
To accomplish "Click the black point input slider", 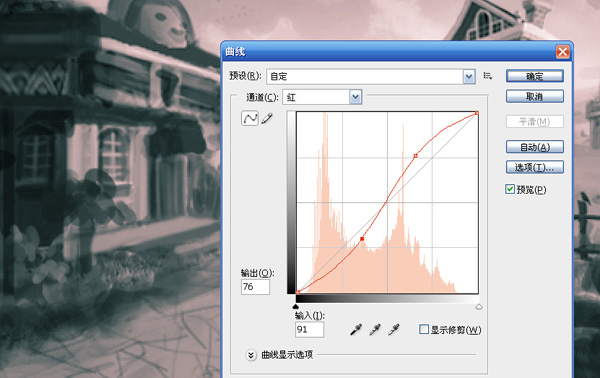I will [295, 306].
